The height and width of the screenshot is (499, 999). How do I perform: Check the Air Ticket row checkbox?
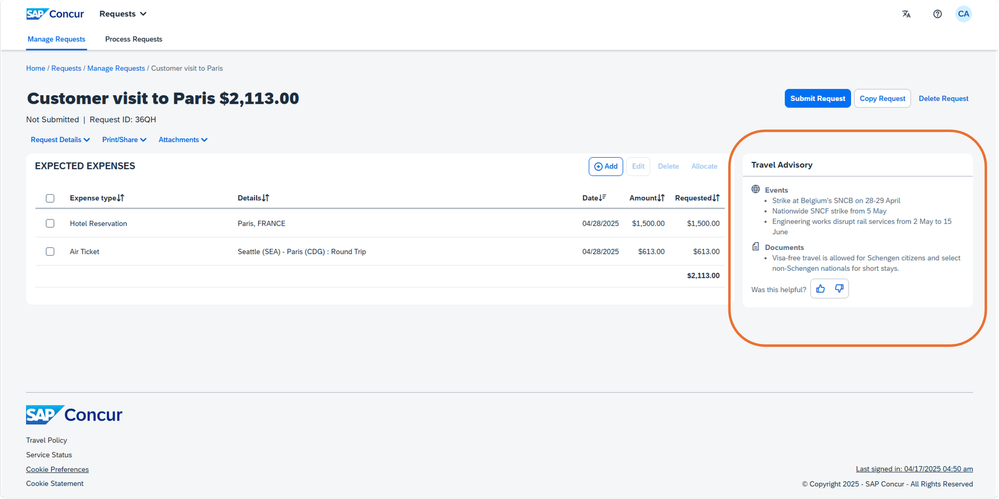click(x=50, y=252)
